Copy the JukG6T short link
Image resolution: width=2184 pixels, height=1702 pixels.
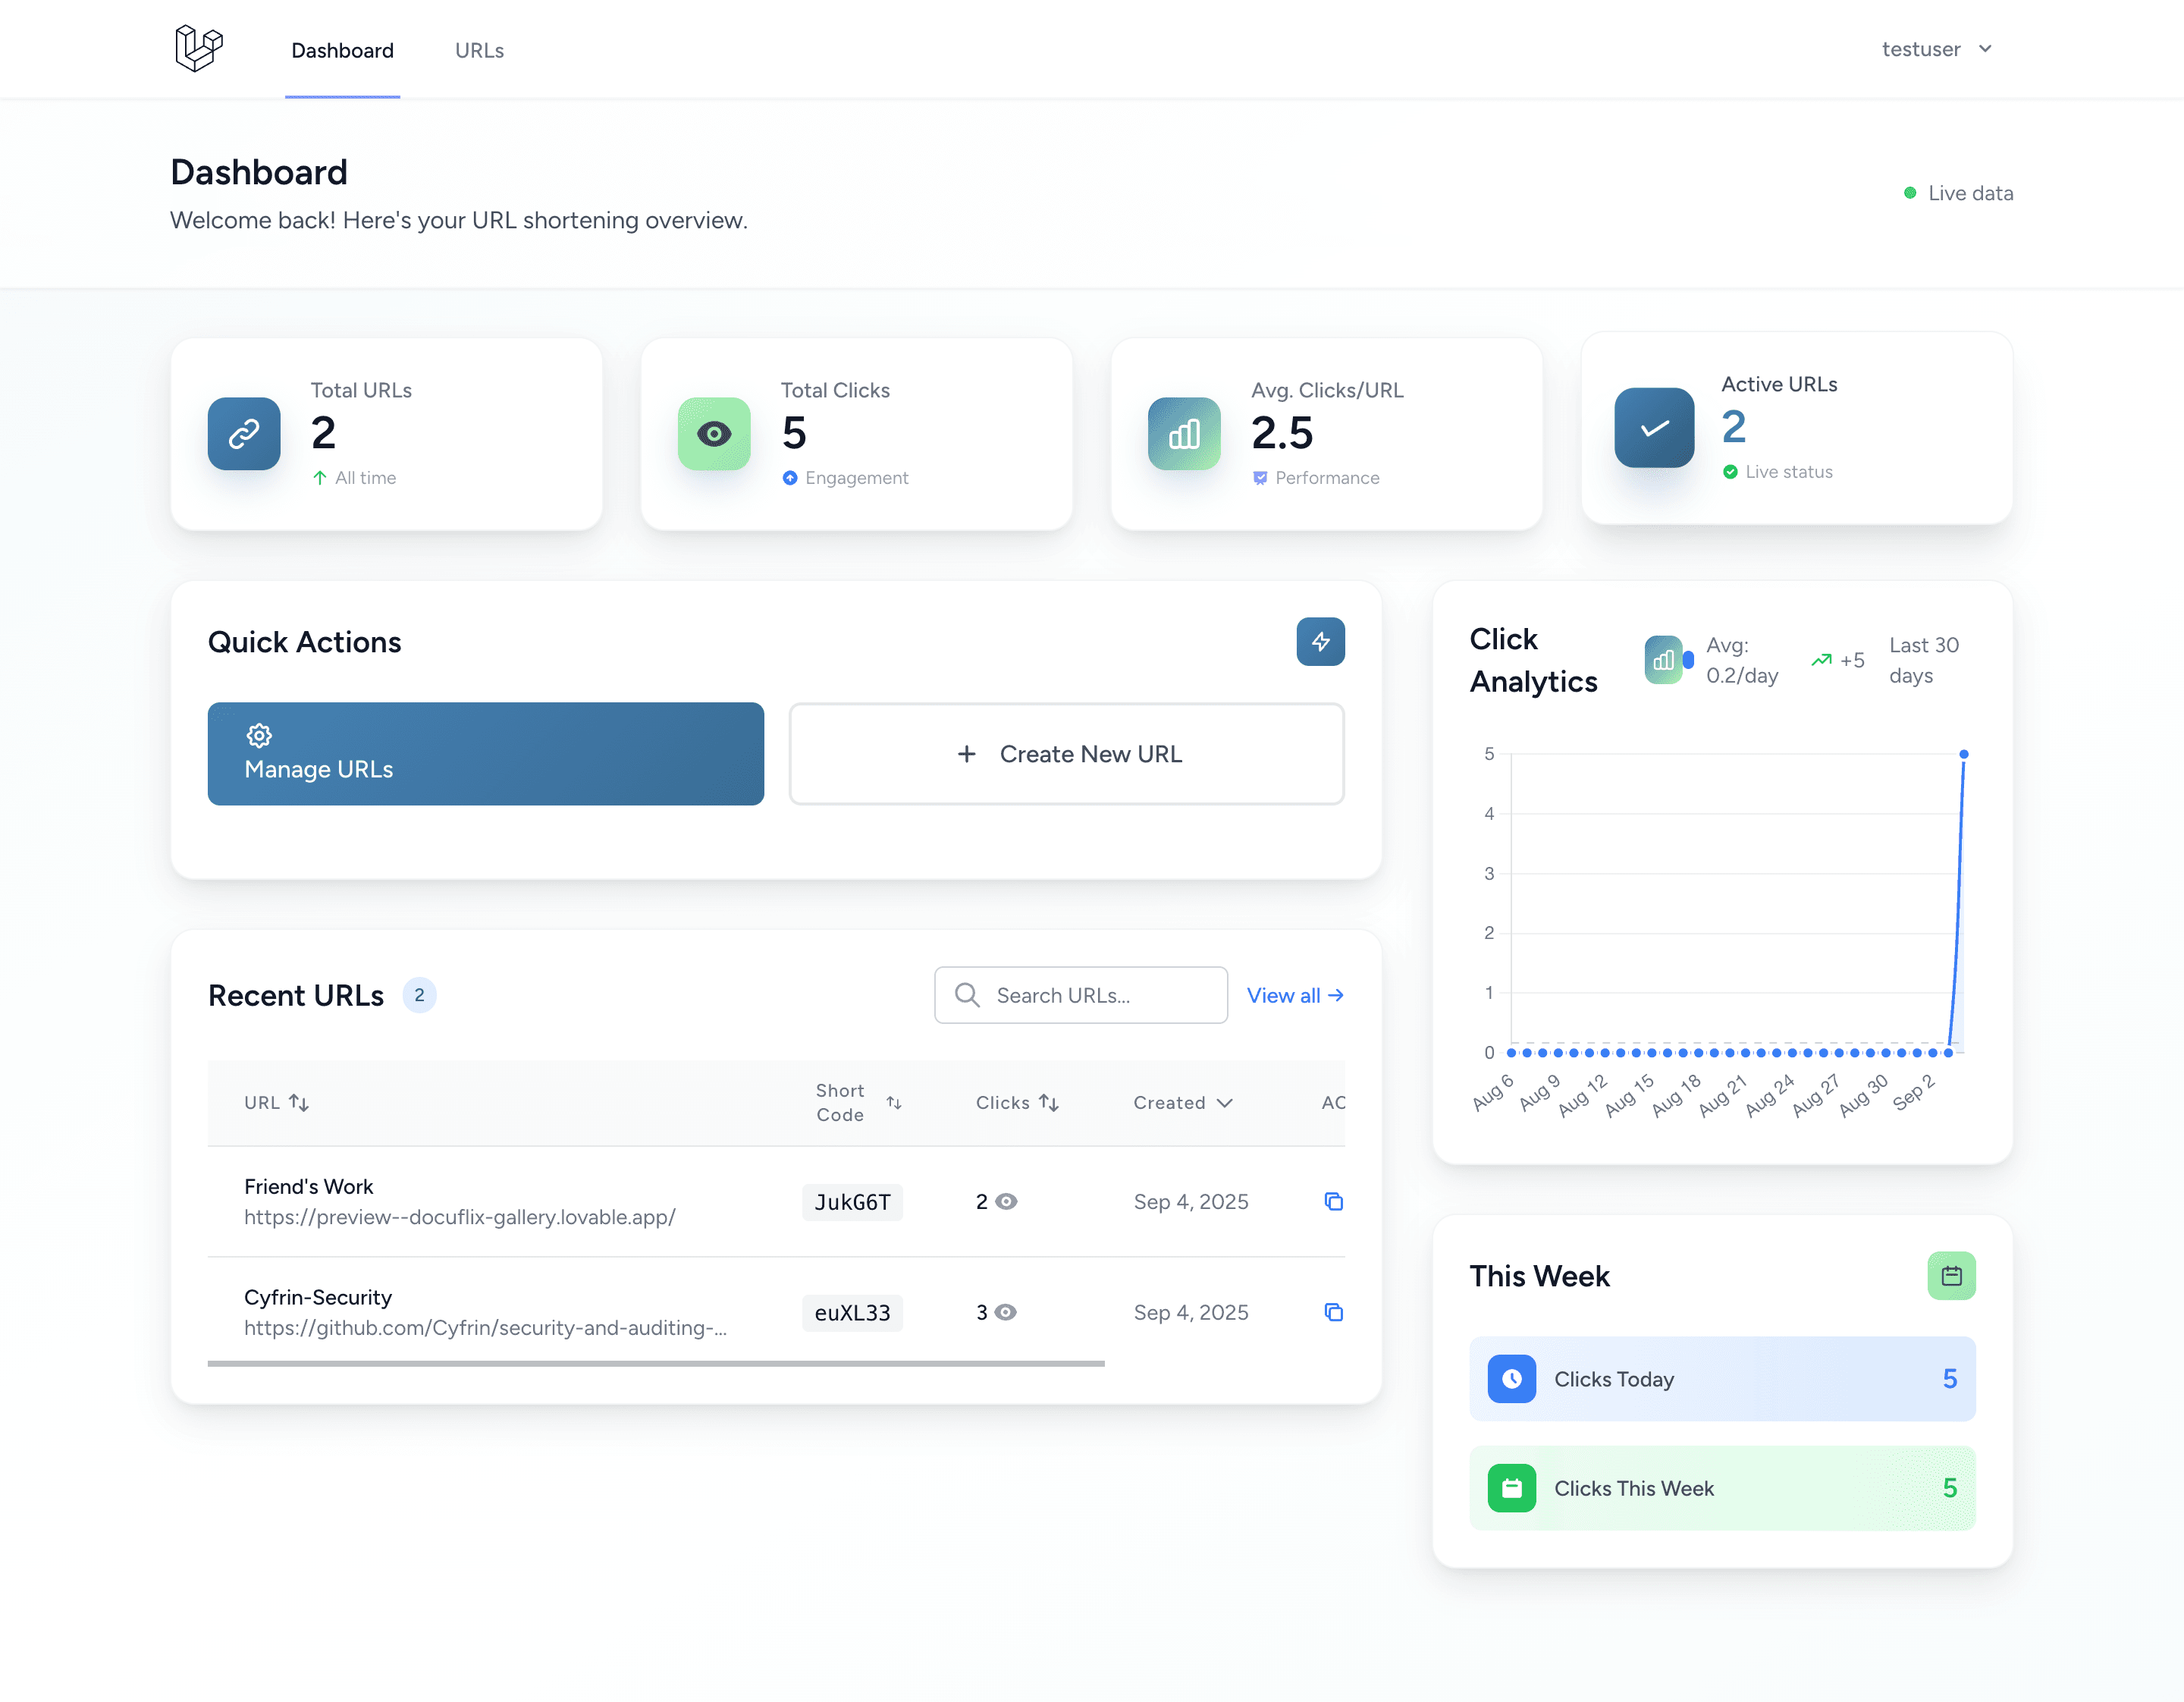pyautogui.click(x=1333, y=1201)
